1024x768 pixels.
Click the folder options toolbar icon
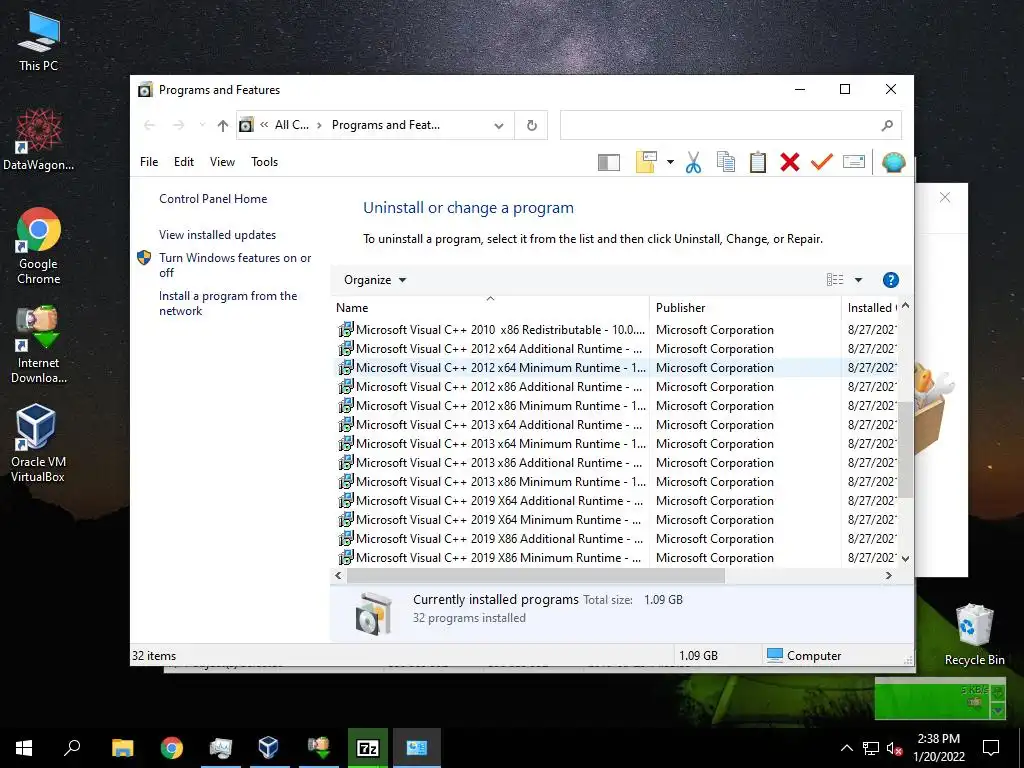click(x=646, y=162)
